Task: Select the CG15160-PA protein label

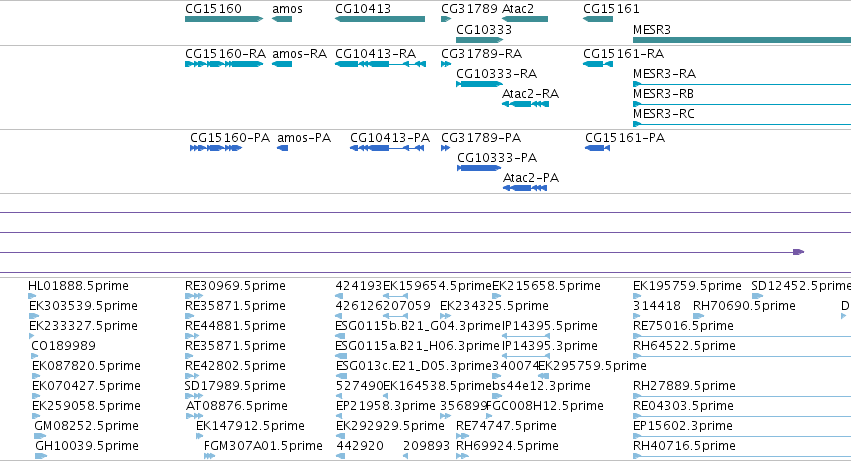Action: [230, 138]
